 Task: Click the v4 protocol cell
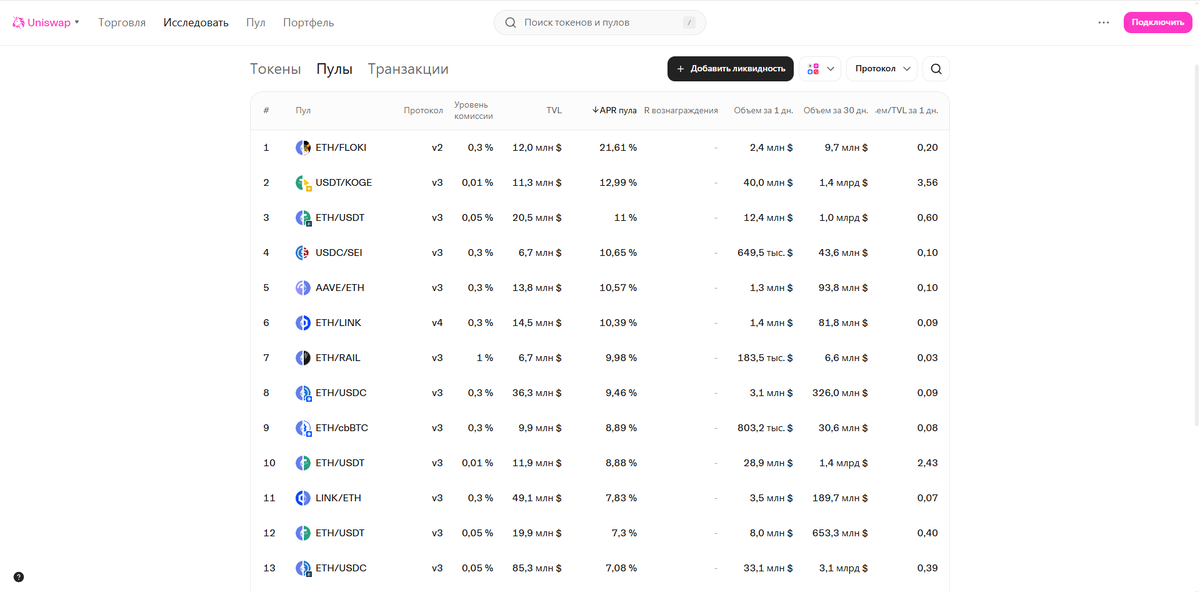click(437, 323)
